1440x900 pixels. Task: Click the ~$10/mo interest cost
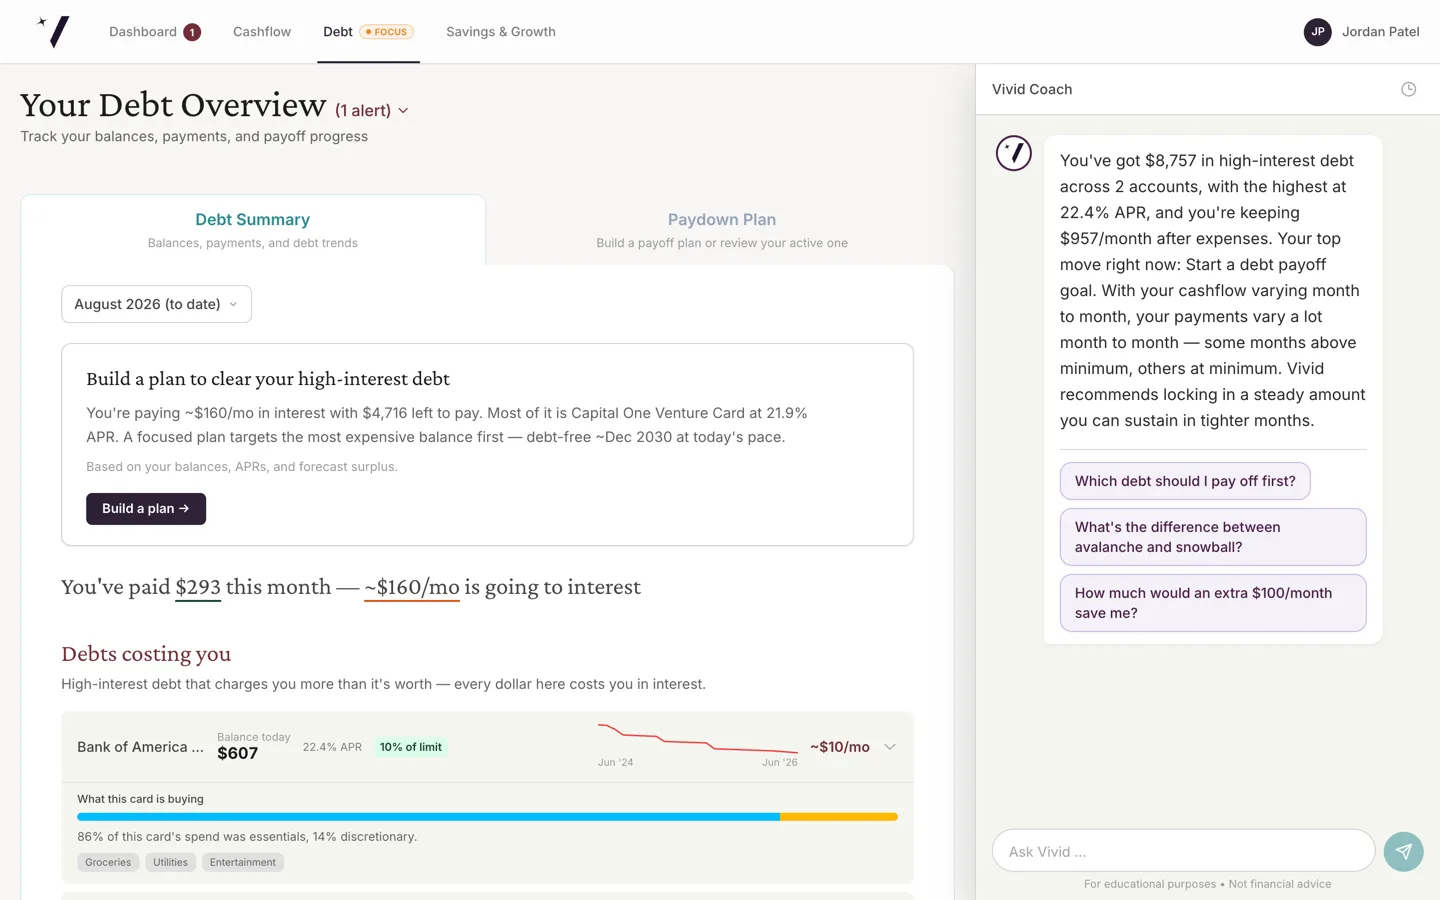pos(840,747)
